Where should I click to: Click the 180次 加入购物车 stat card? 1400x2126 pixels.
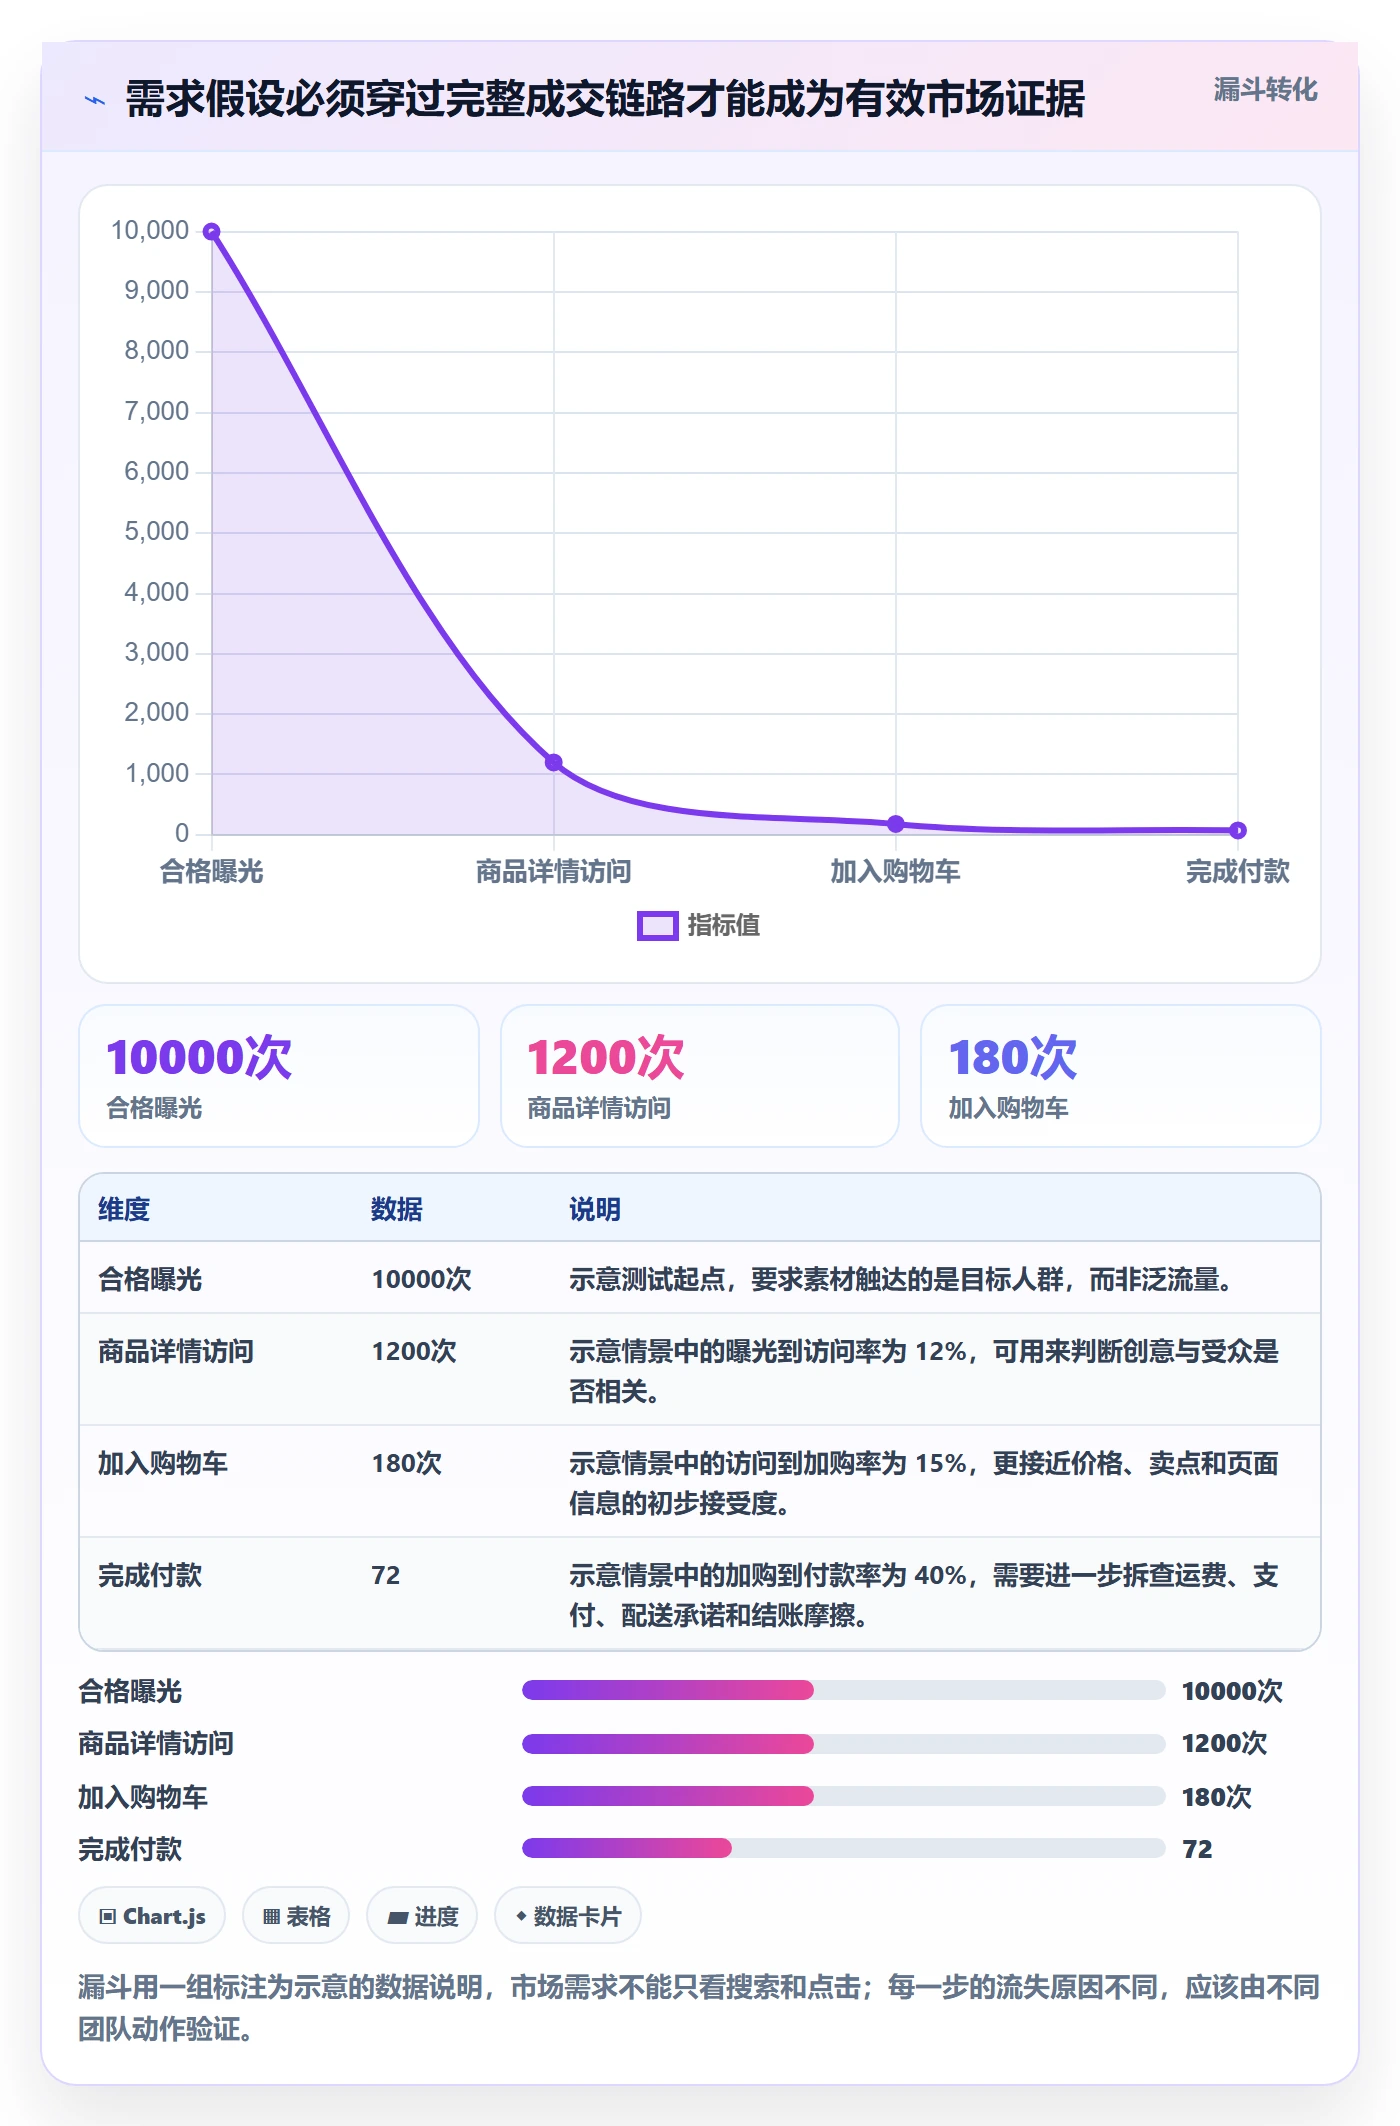[x=1121, y=1076]
